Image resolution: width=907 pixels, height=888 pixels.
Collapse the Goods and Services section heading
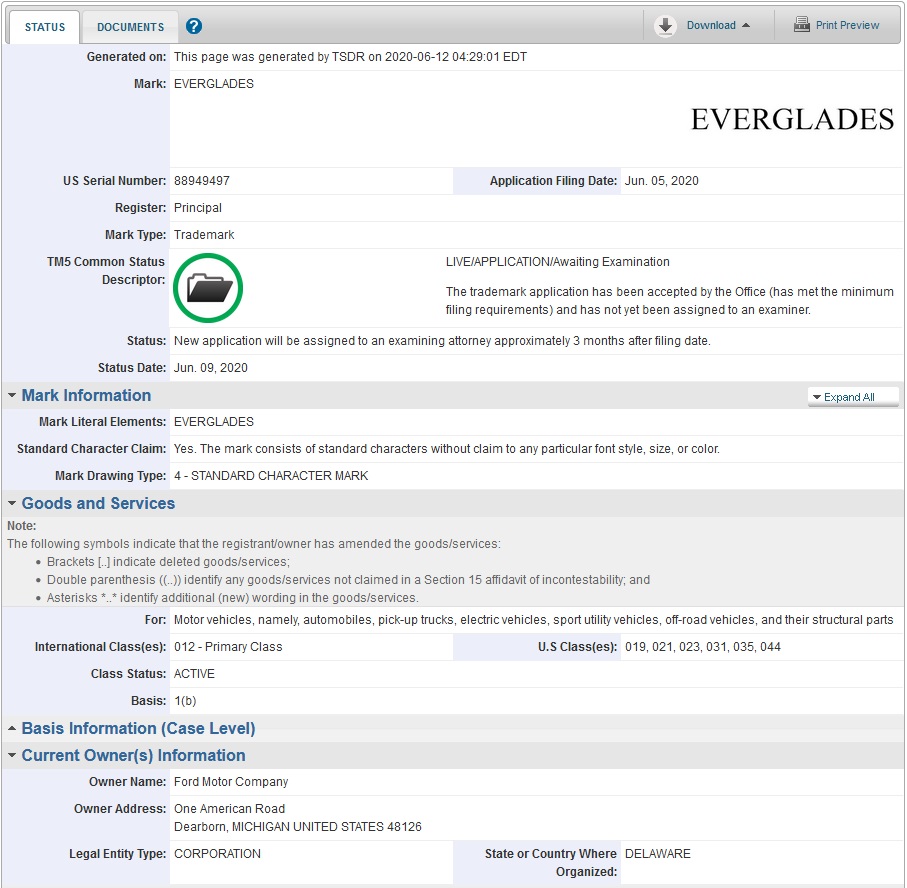pyautogui.click(x=98, y=504)
